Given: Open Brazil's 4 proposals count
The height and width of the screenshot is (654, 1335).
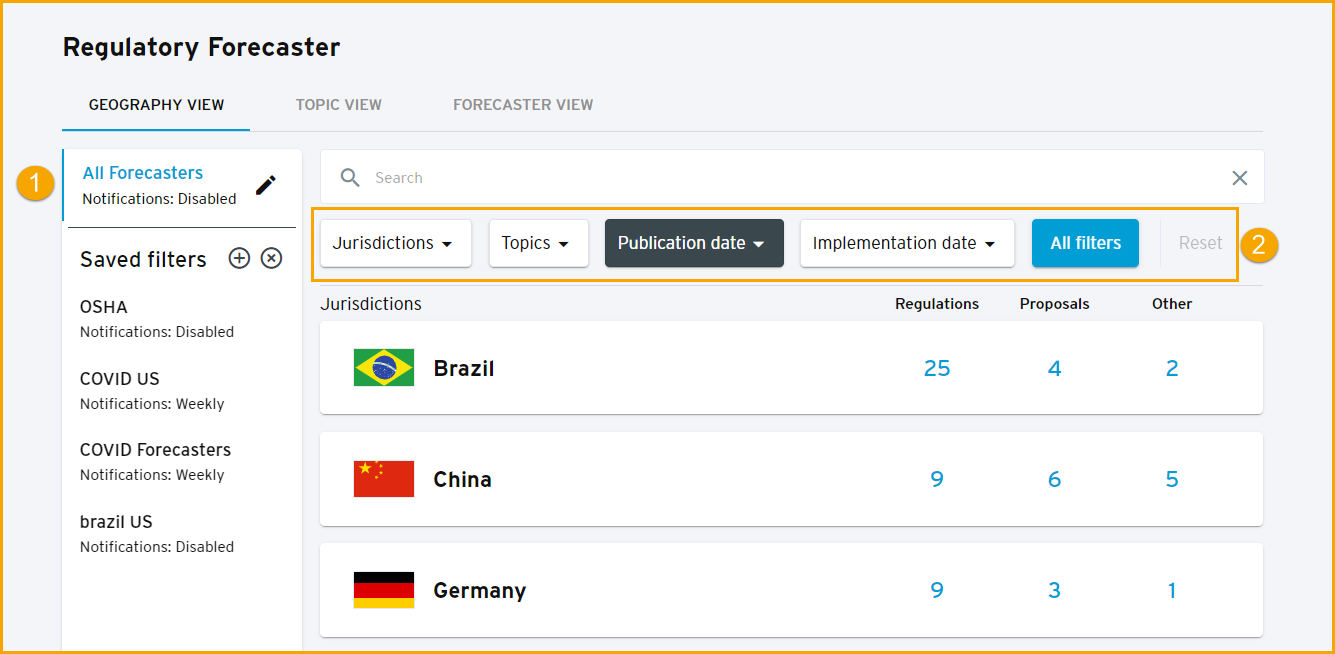Looking at the screenshot, I should tap(1054, 368).
